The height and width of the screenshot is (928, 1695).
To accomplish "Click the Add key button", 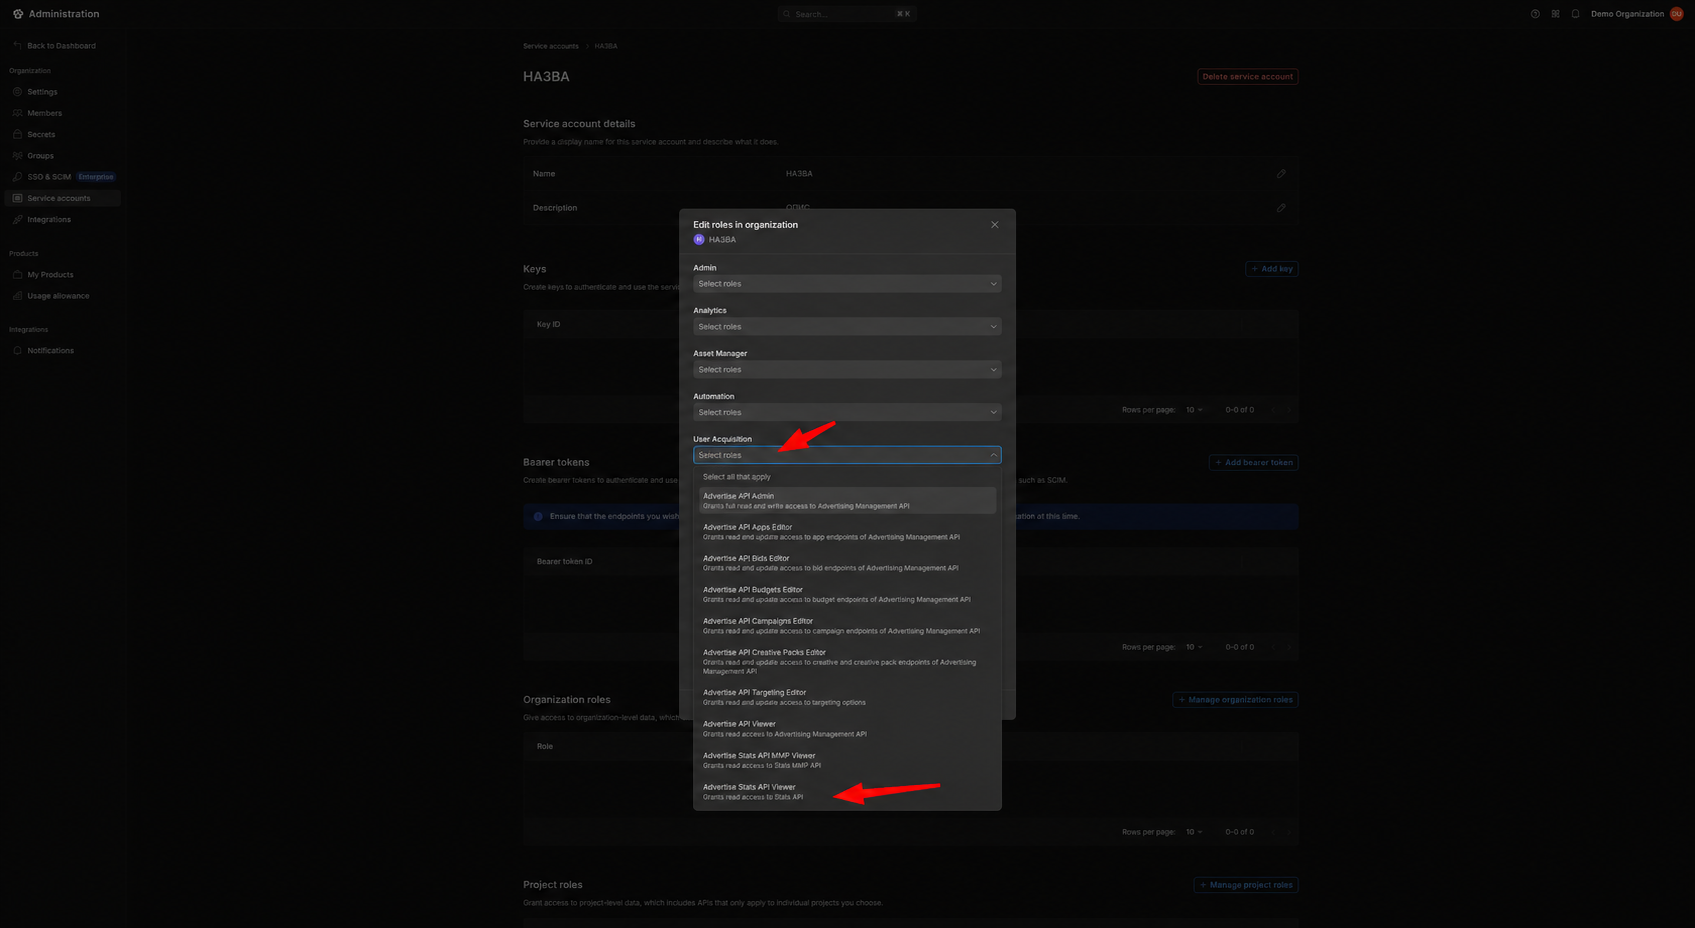I will coord(1271,269).
